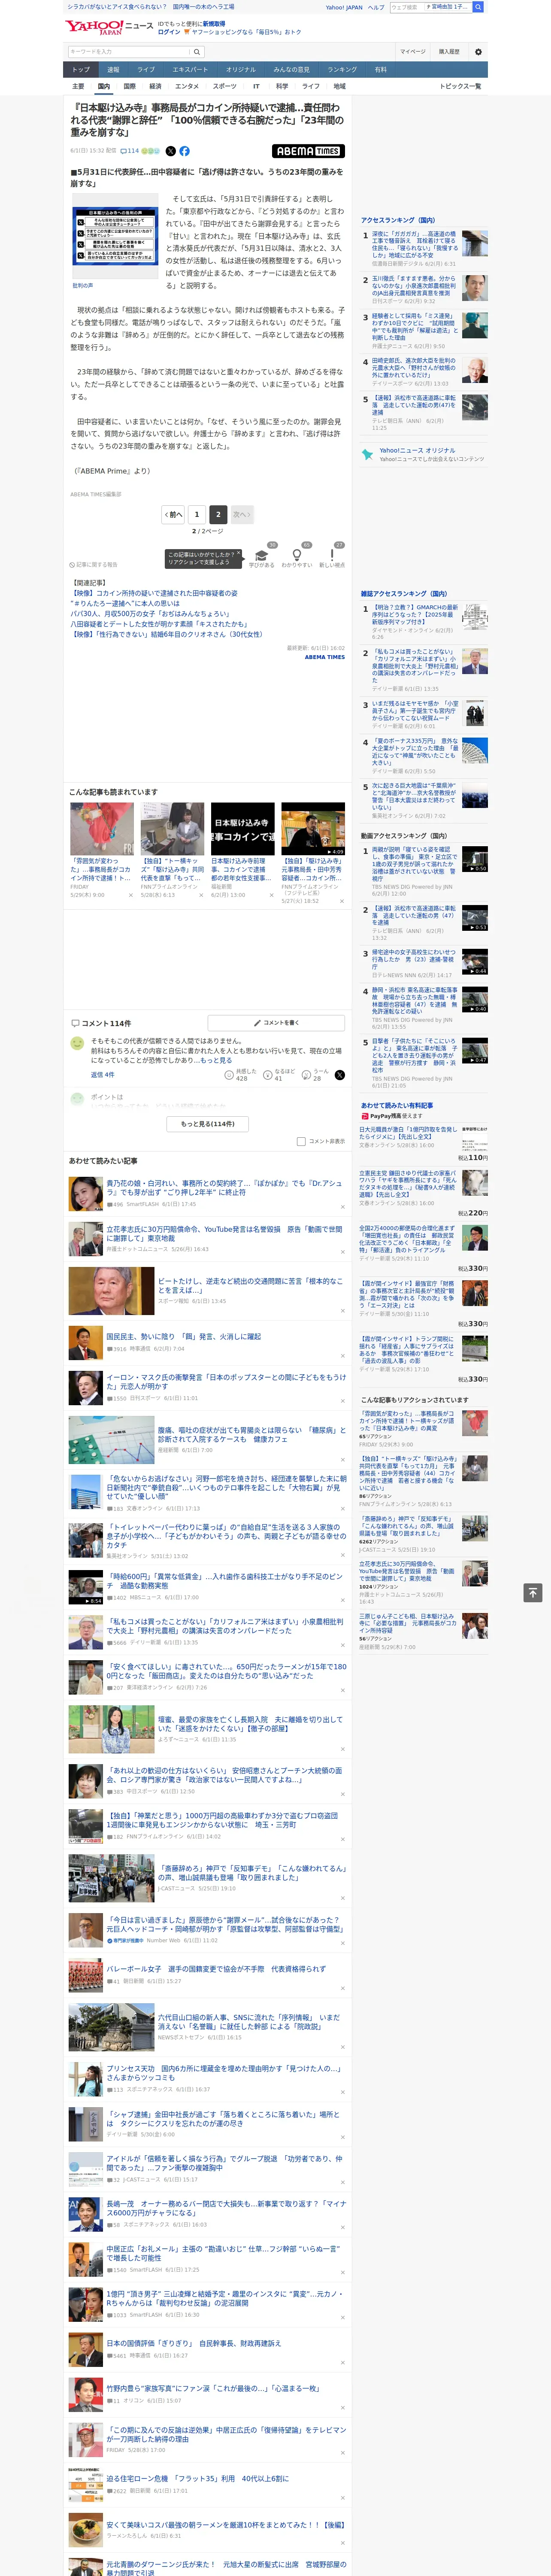Image resolution: width=551 pixels, height=2576 pixels.
Task: Share first comment via X icon
Action: click(339, 1075)
